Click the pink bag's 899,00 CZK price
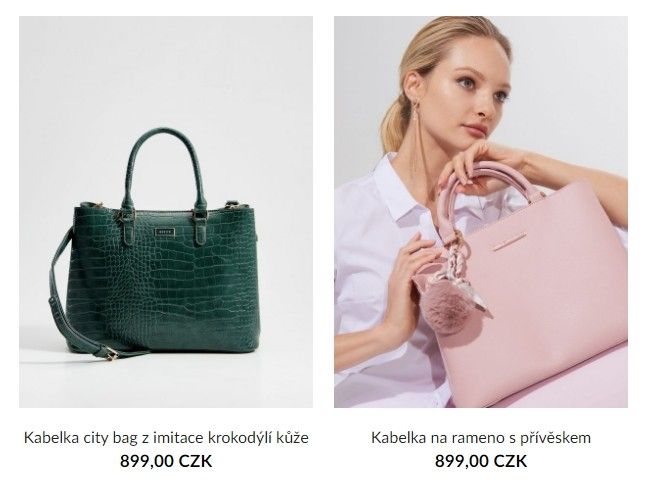 [481, 461]
